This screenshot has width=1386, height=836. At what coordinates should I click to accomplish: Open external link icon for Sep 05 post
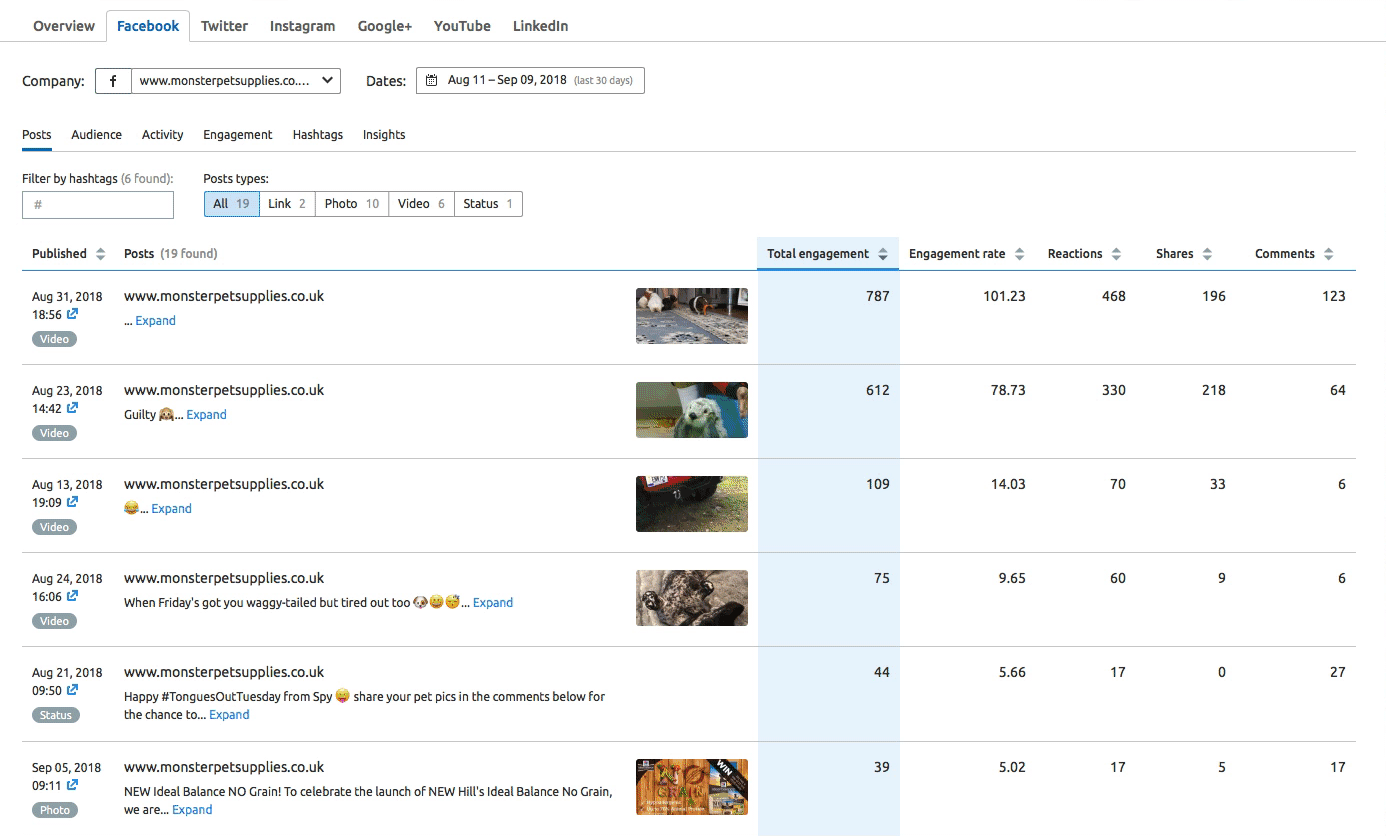click(x=72, y=785)
